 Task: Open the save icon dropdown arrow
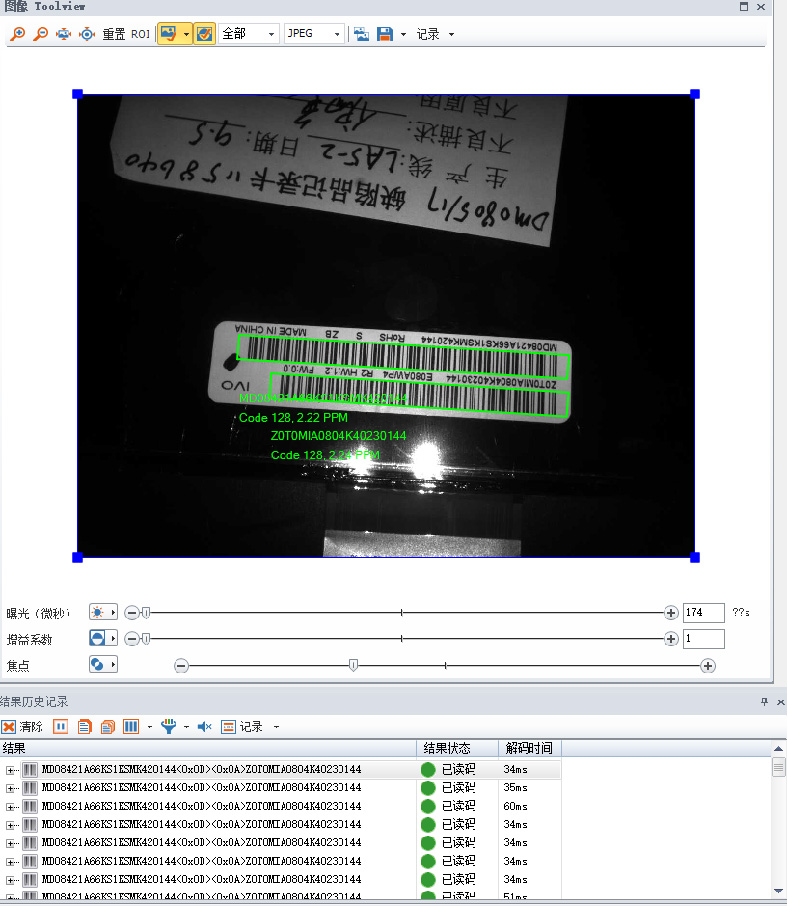pyautogui.click(x=403, y=35)
